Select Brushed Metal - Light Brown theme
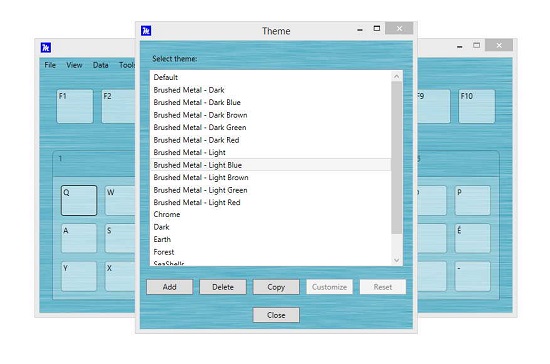This screenshot has width=550, height=364. 270,177
